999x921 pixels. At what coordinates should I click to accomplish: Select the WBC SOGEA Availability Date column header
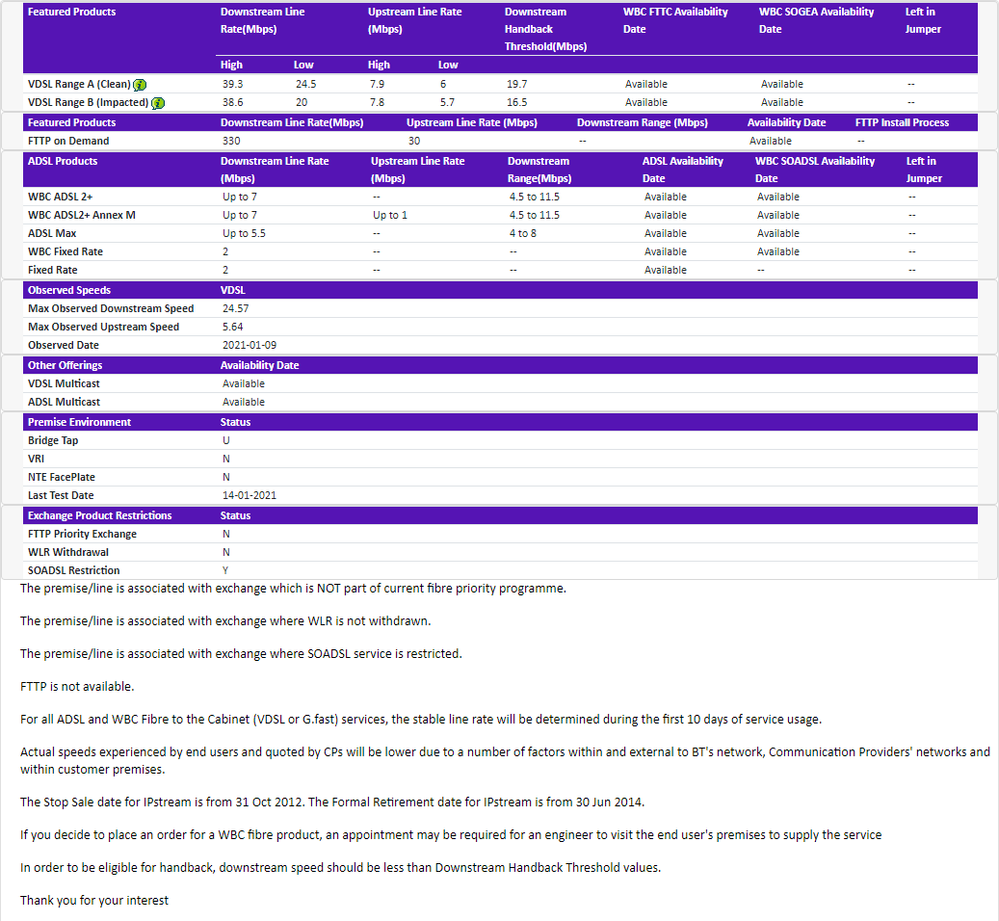click(x=815, y=20)
